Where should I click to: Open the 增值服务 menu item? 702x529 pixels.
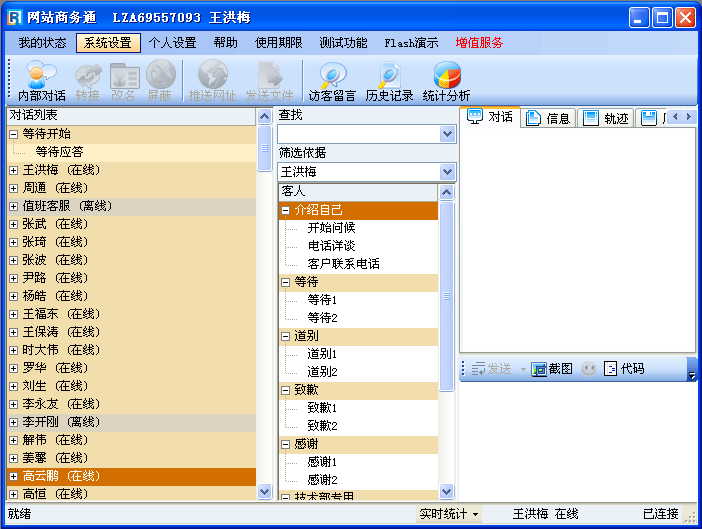click(x=479, y=43)
